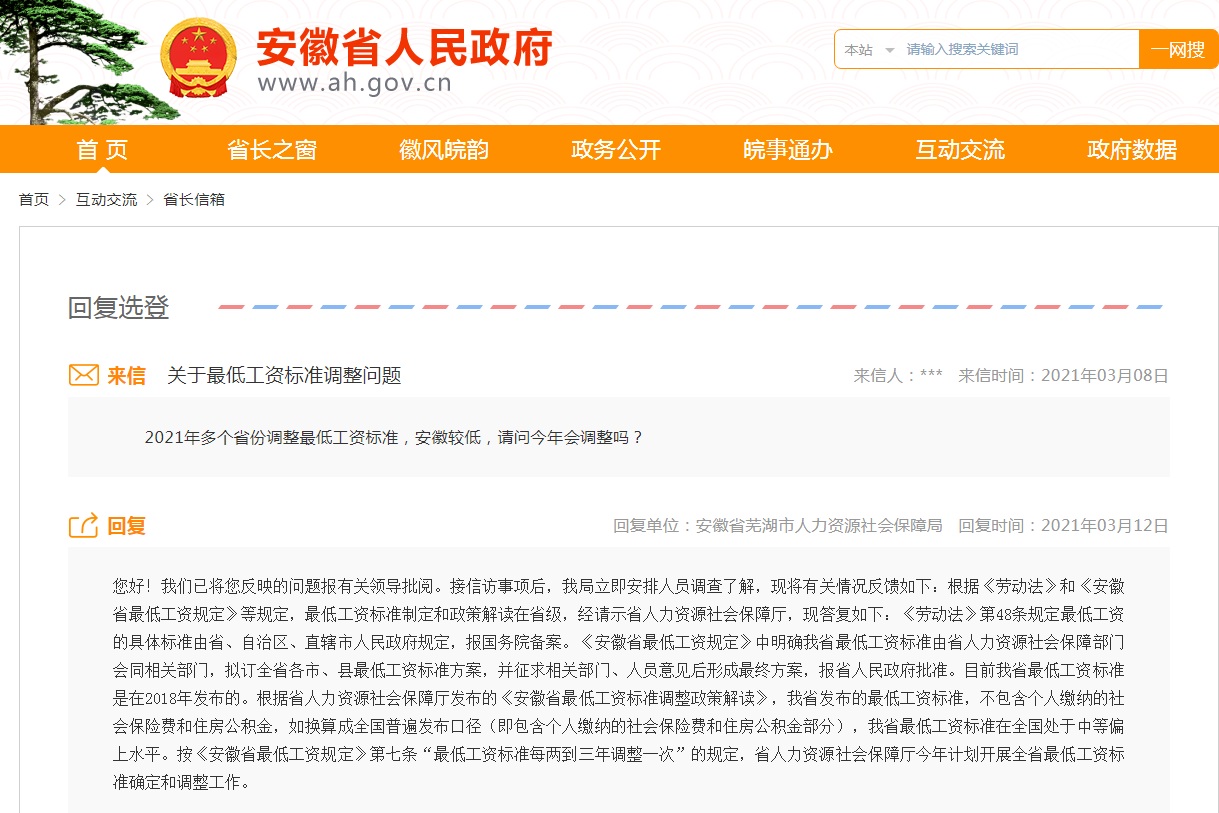The width and height of the screenshot is (1219, 813).
Task: Select the 皖事通办 menu item
Action: point(787,148)
